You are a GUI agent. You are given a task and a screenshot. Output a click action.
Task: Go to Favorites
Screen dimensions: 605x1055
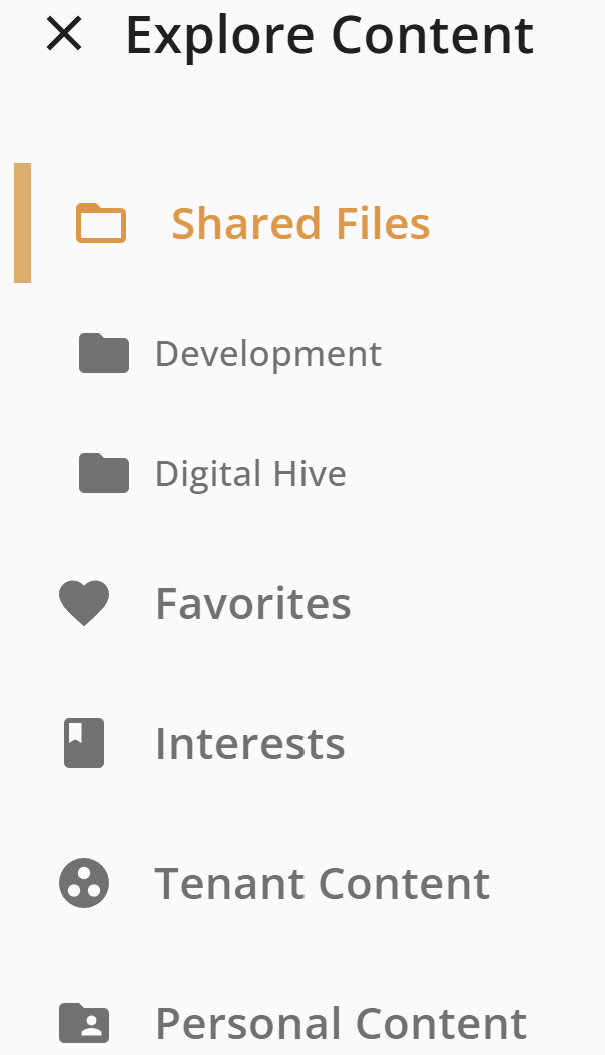click(254, 604)
